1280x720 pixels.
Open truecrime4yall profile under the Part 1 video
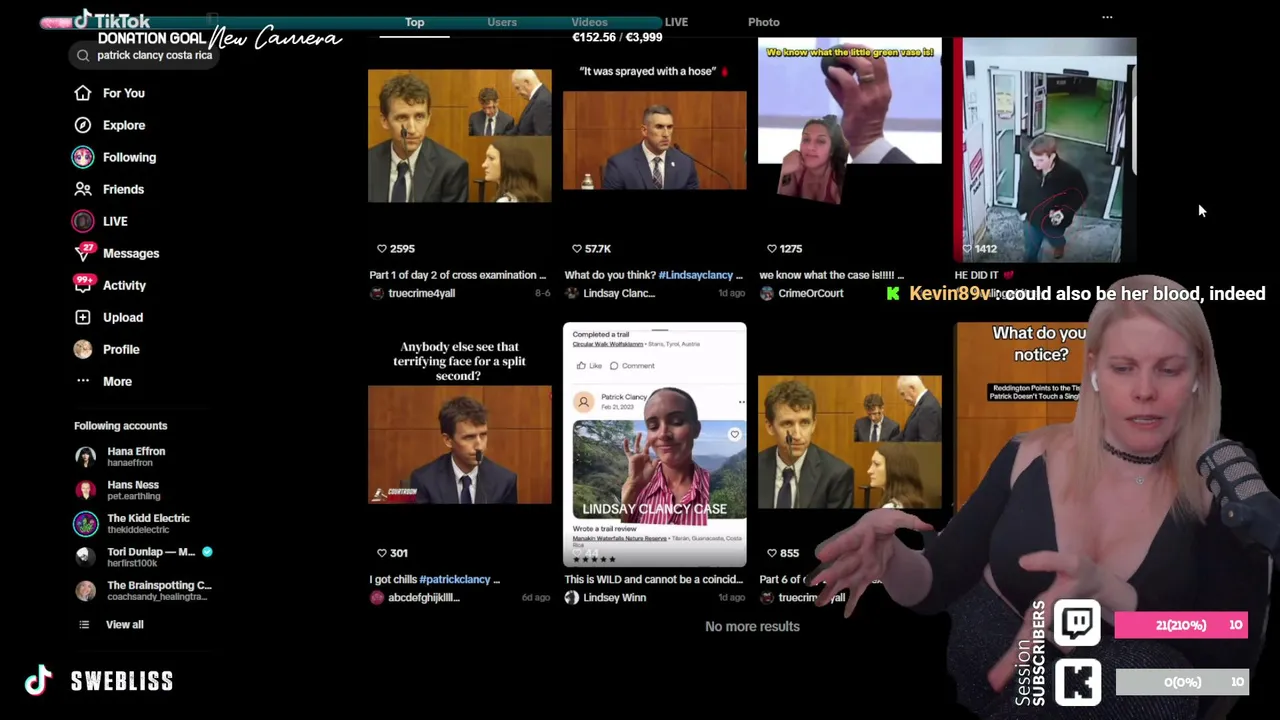(x=421, y=293)
